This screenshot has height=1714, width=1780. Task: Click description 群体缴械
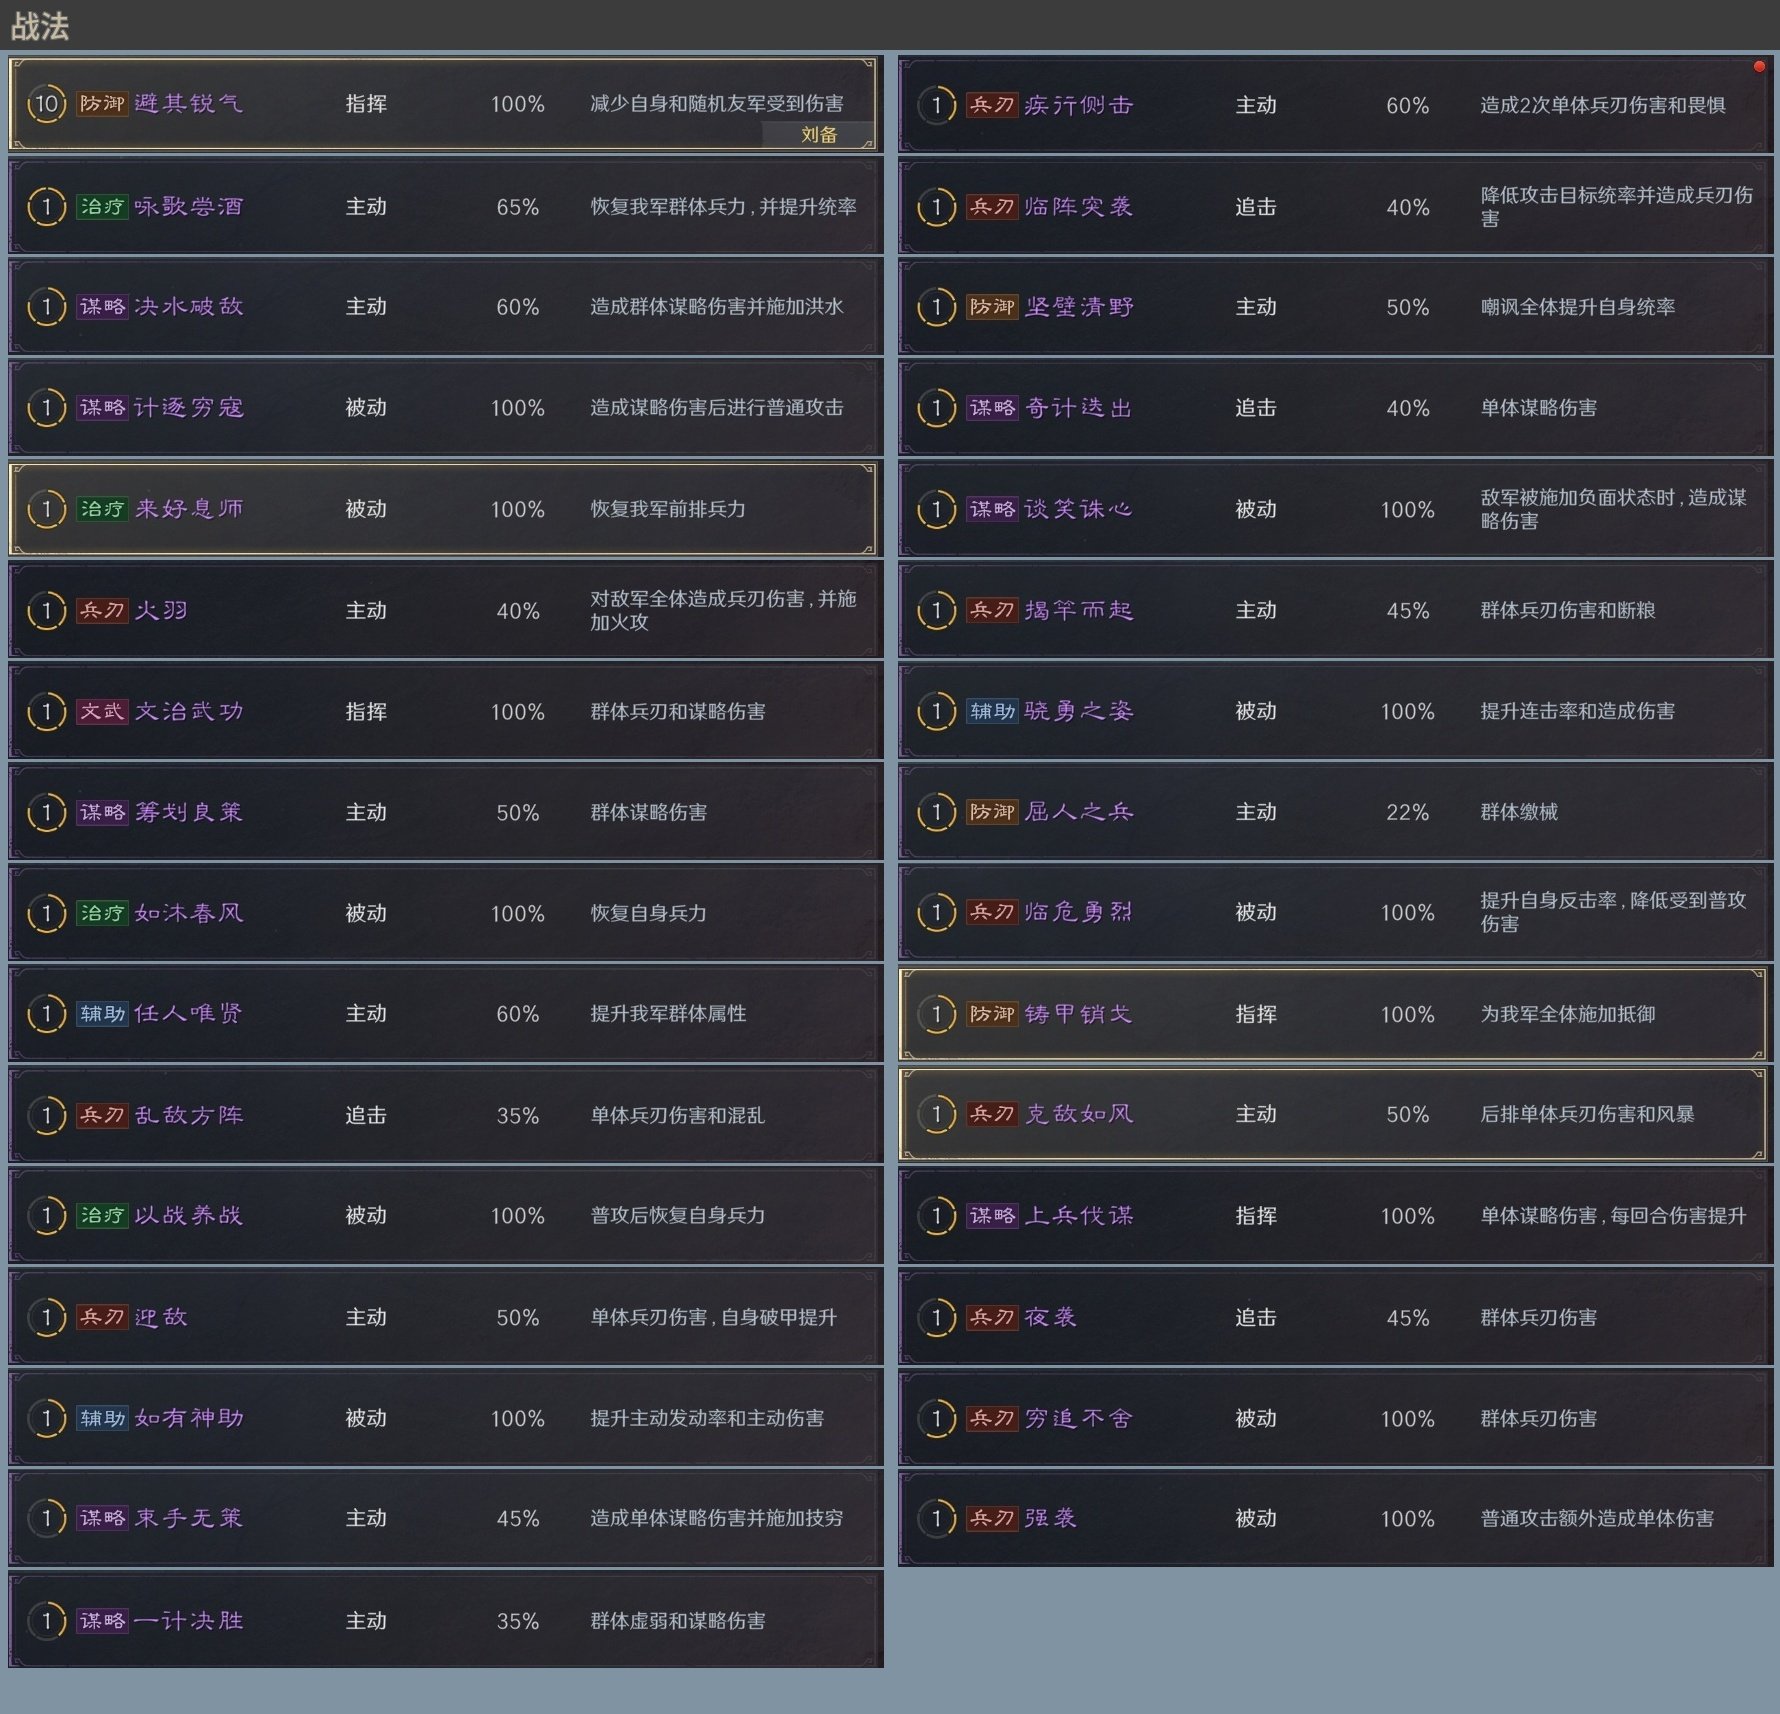click(1519, 813)
